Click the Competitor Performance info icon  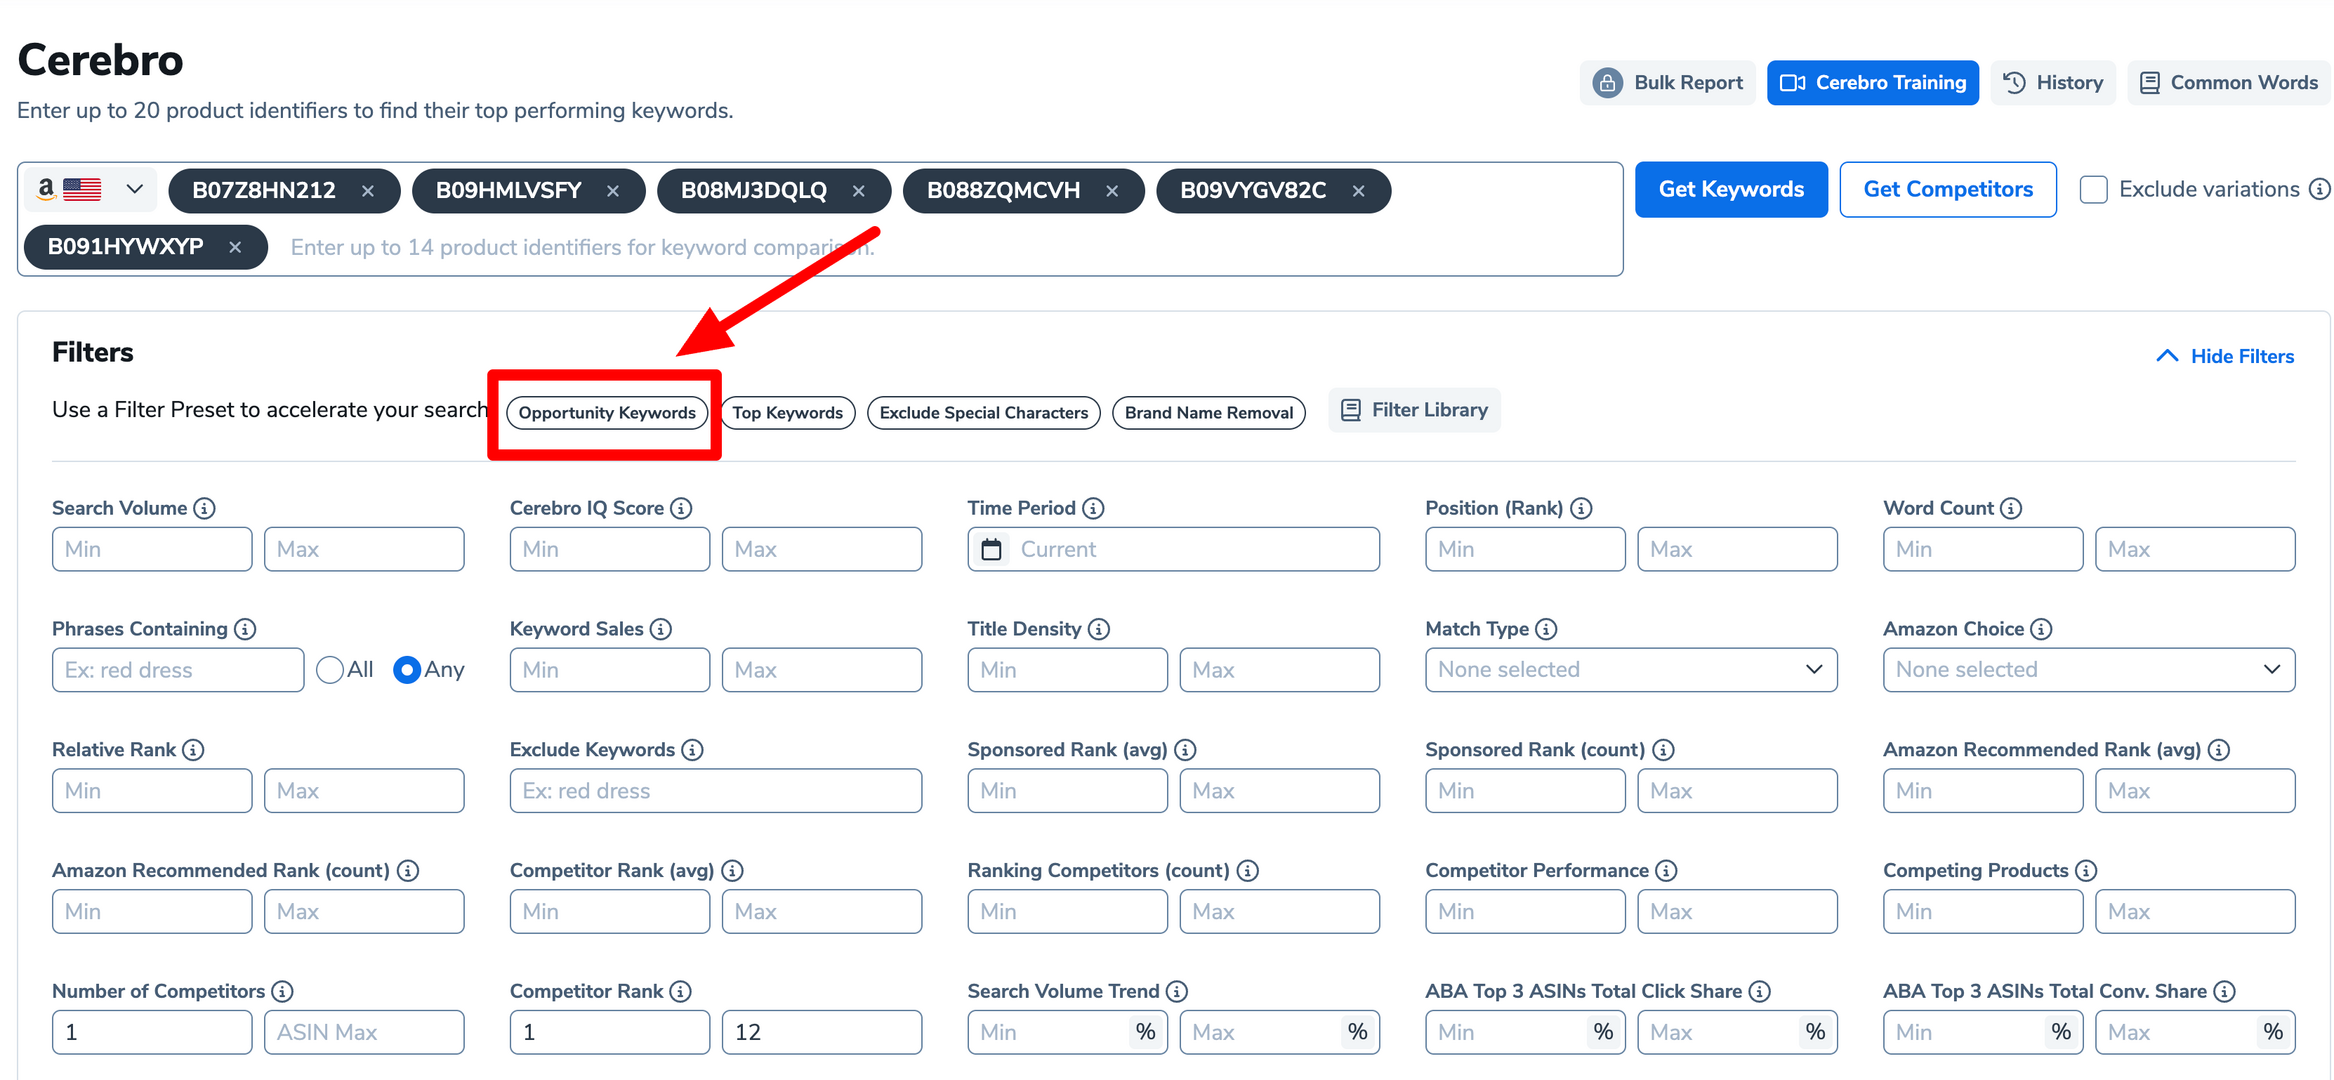pyautogui.click(x=1666, y=871)
